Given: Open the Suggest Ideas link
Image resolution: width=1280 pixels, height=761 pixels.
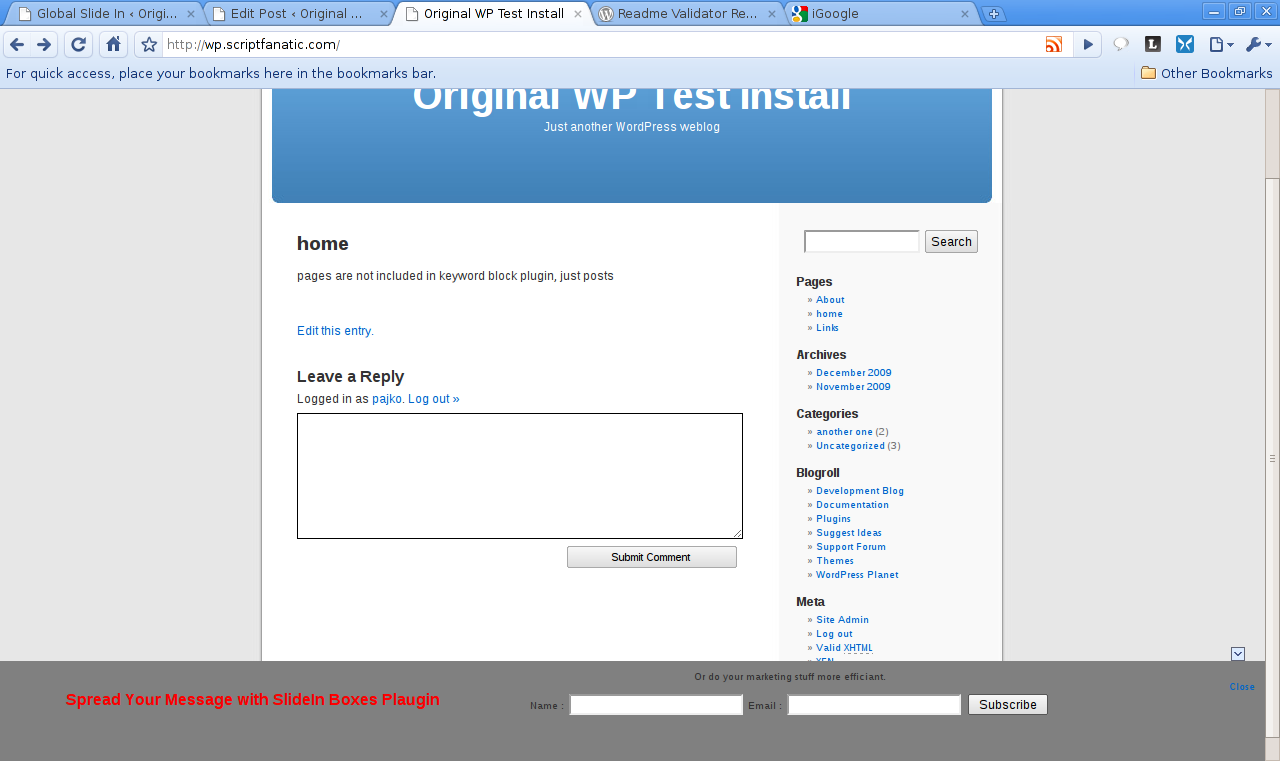Looking at the screenshot, I should coord(849,533).
